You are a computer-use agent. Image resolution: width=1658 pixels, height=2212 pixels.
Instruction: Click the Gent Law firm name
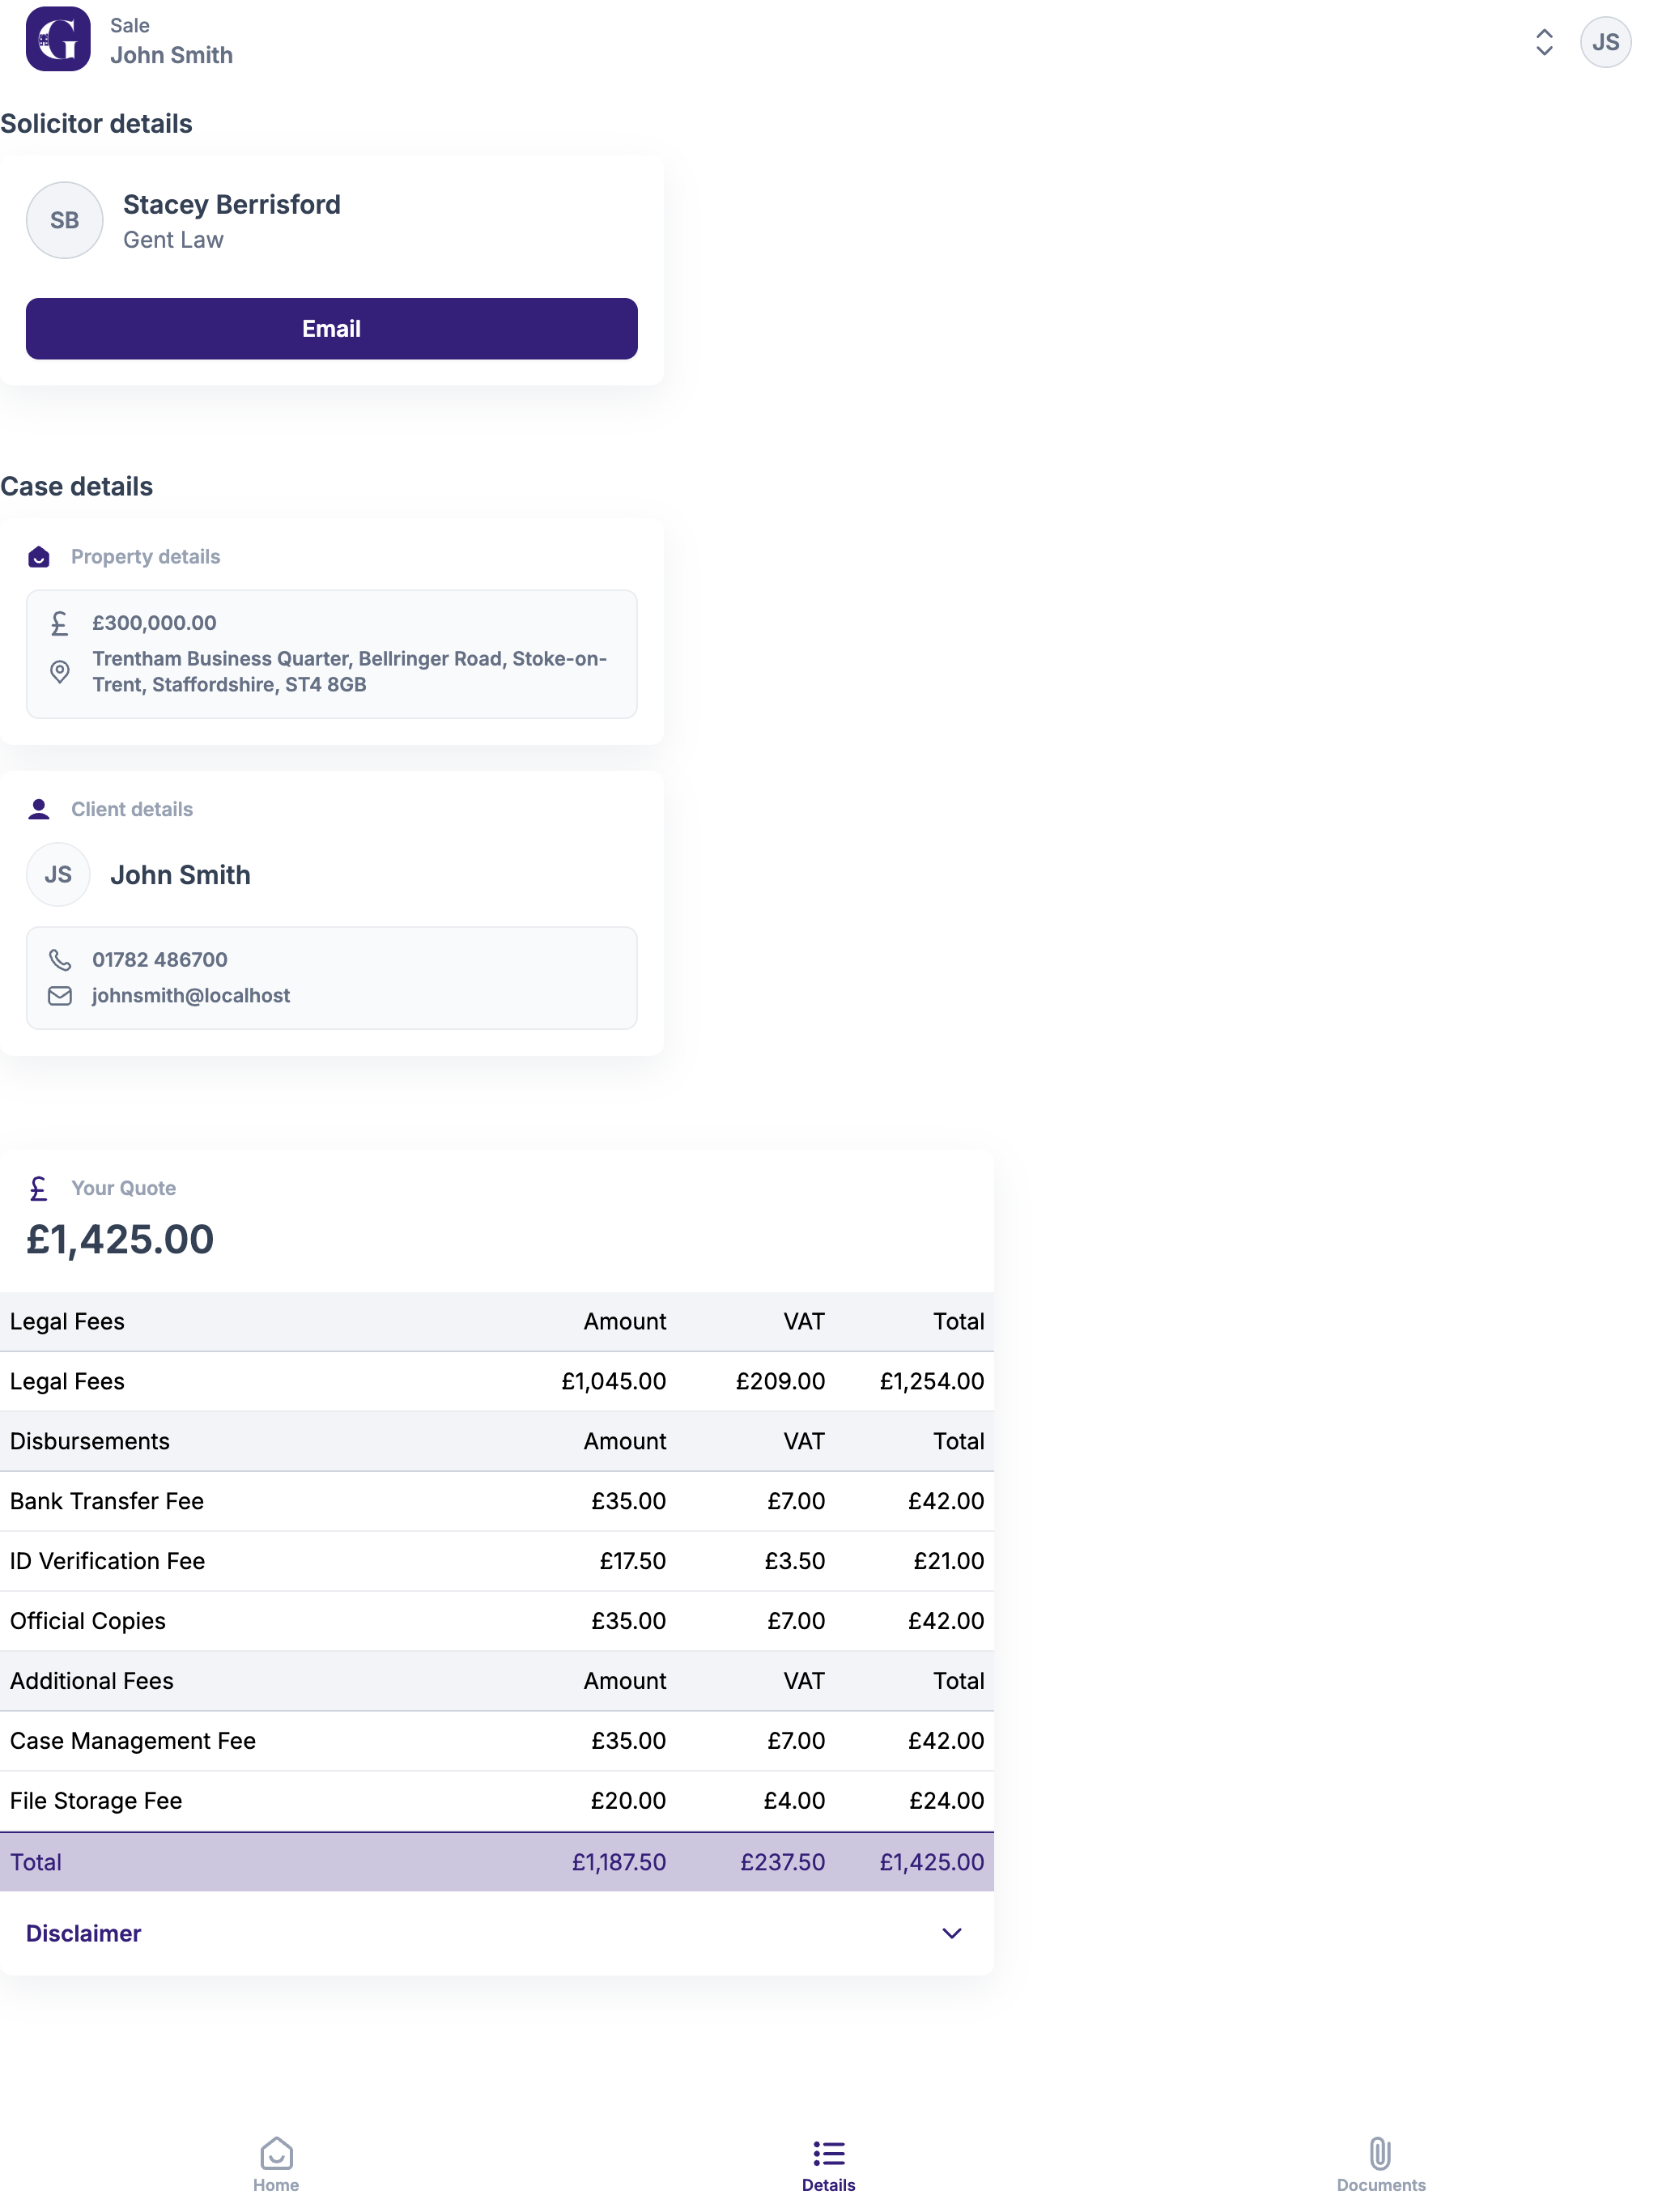[x=173, y=241]
